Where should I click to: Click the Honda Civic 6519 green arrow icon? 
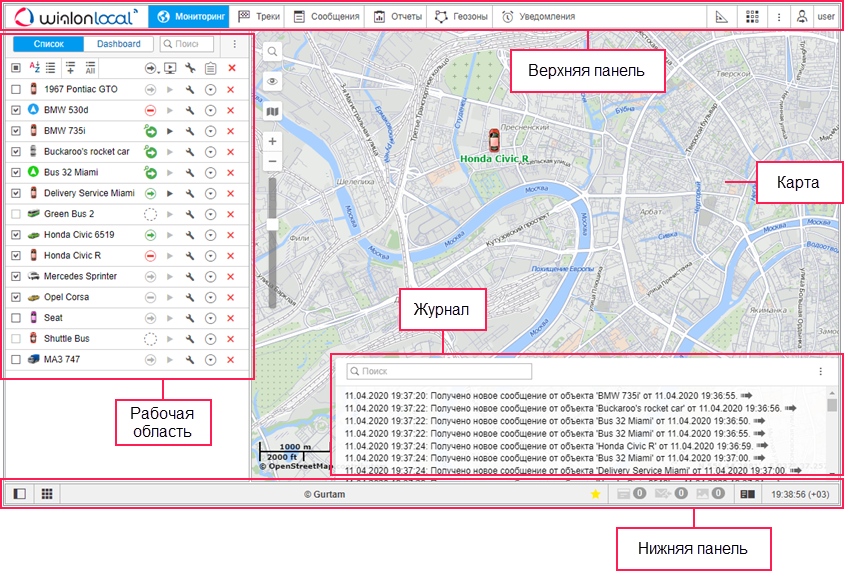click(151, 235)
